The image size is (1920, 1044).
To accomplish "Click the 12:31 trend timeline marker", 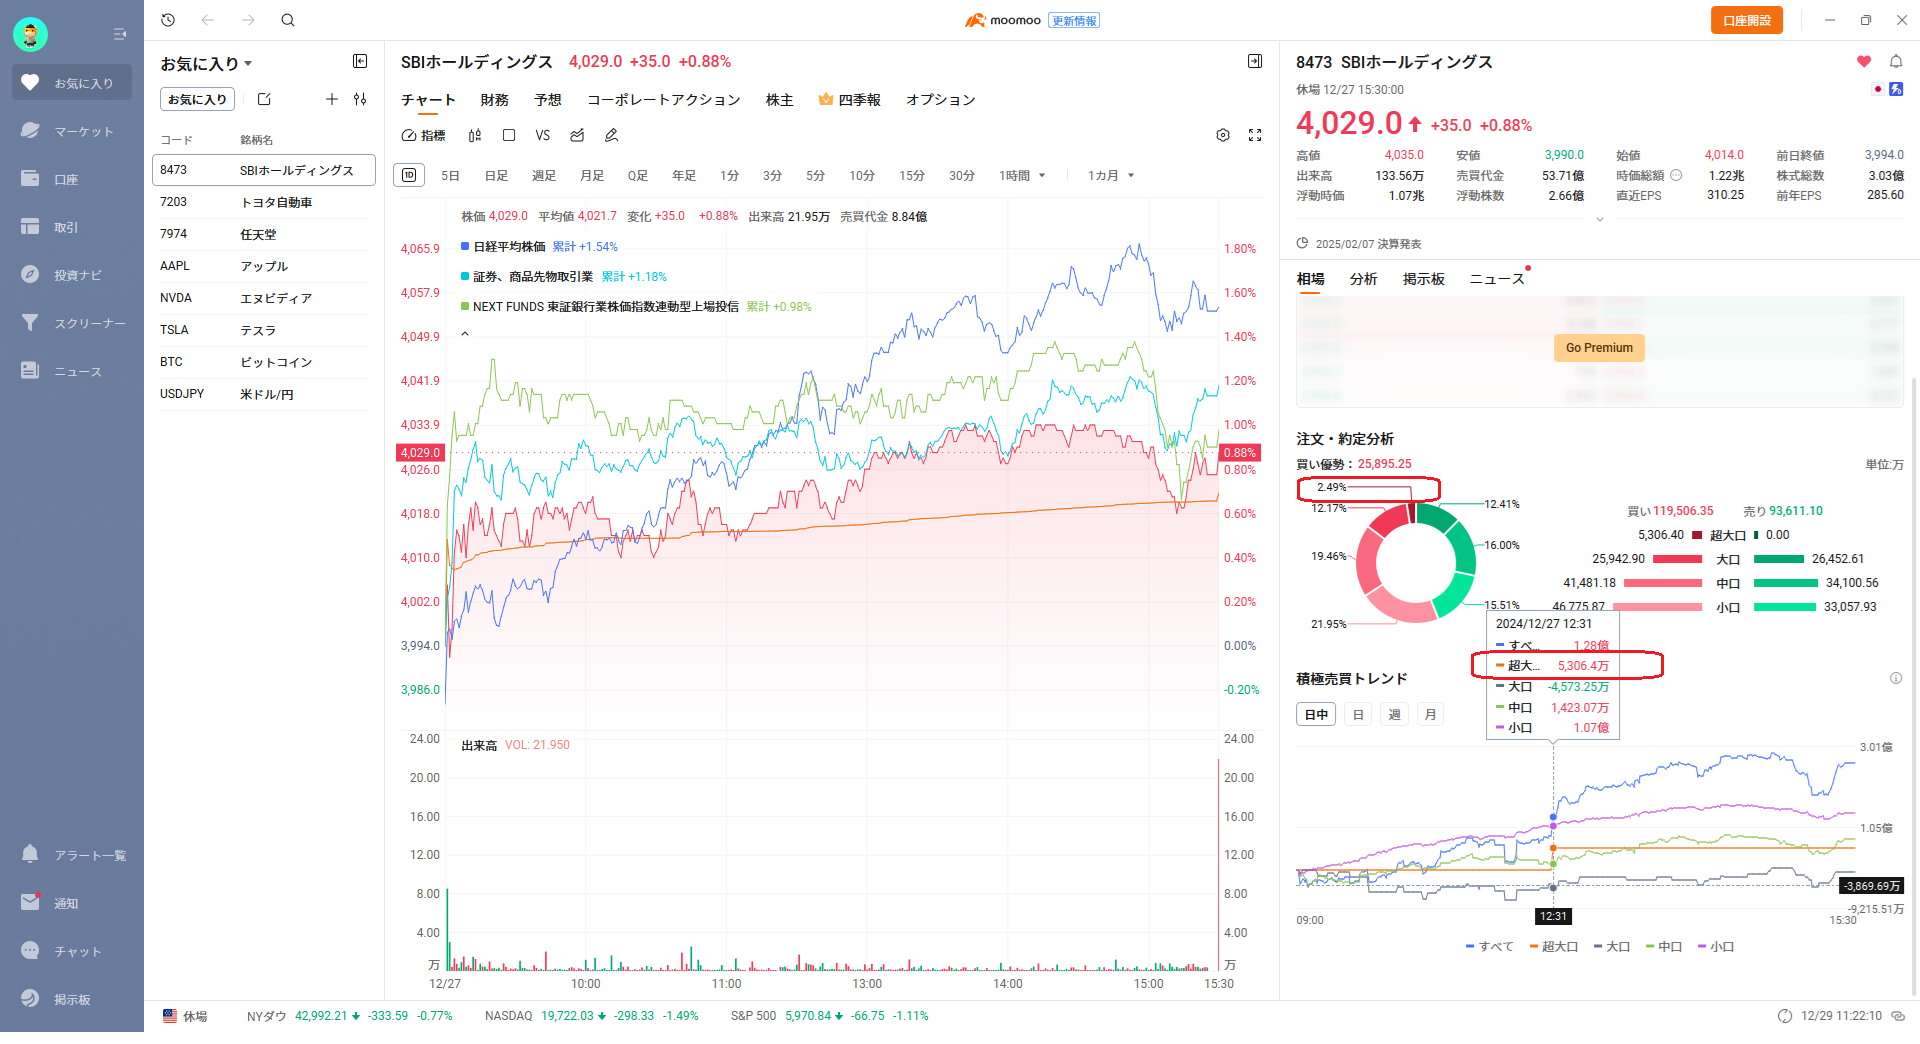I will click(x=1553, y=916).
